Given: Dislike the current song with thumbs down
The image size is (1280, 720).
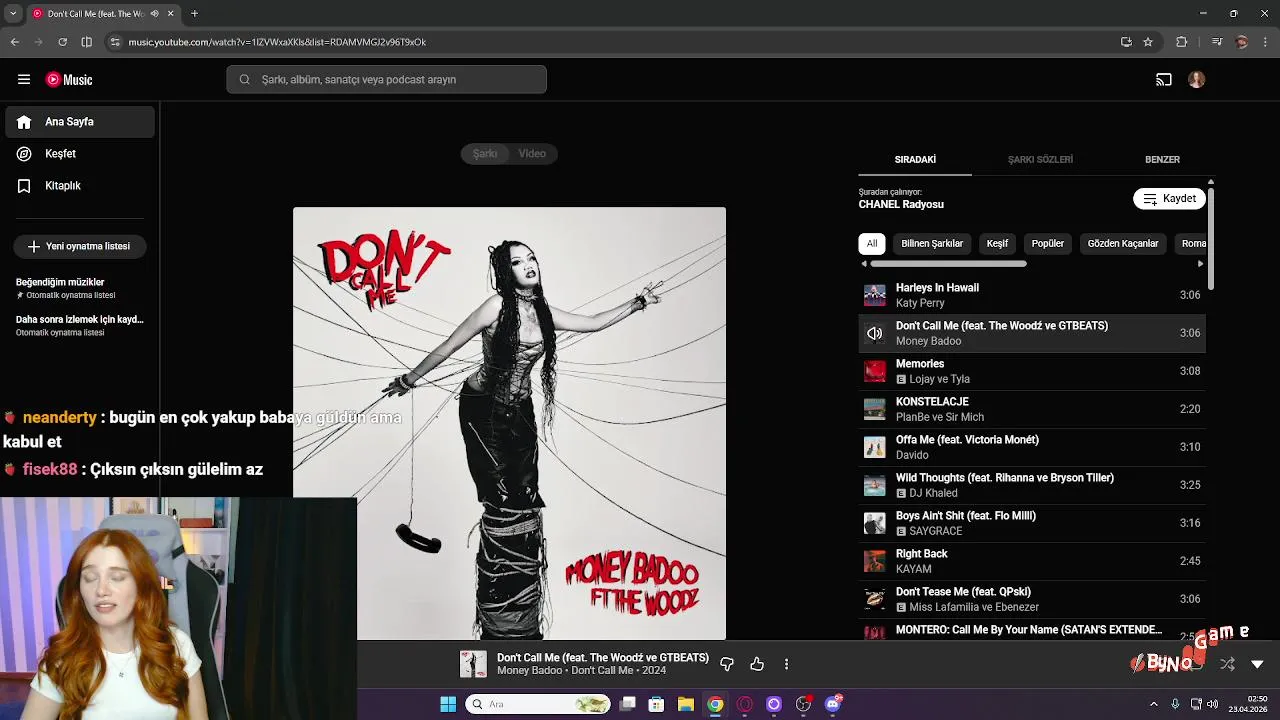Looking at the screenshot, I should 727,664.
